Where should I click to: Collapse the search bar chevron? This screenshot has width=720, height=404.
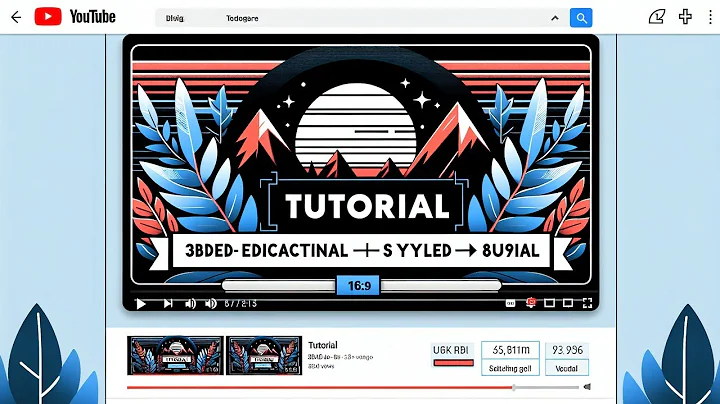coord(555,18)
